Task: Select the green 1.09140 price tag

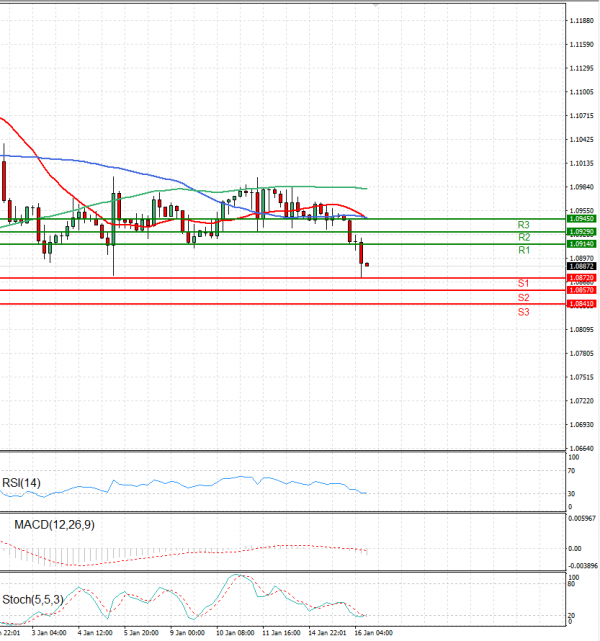Action: (581, 244)
